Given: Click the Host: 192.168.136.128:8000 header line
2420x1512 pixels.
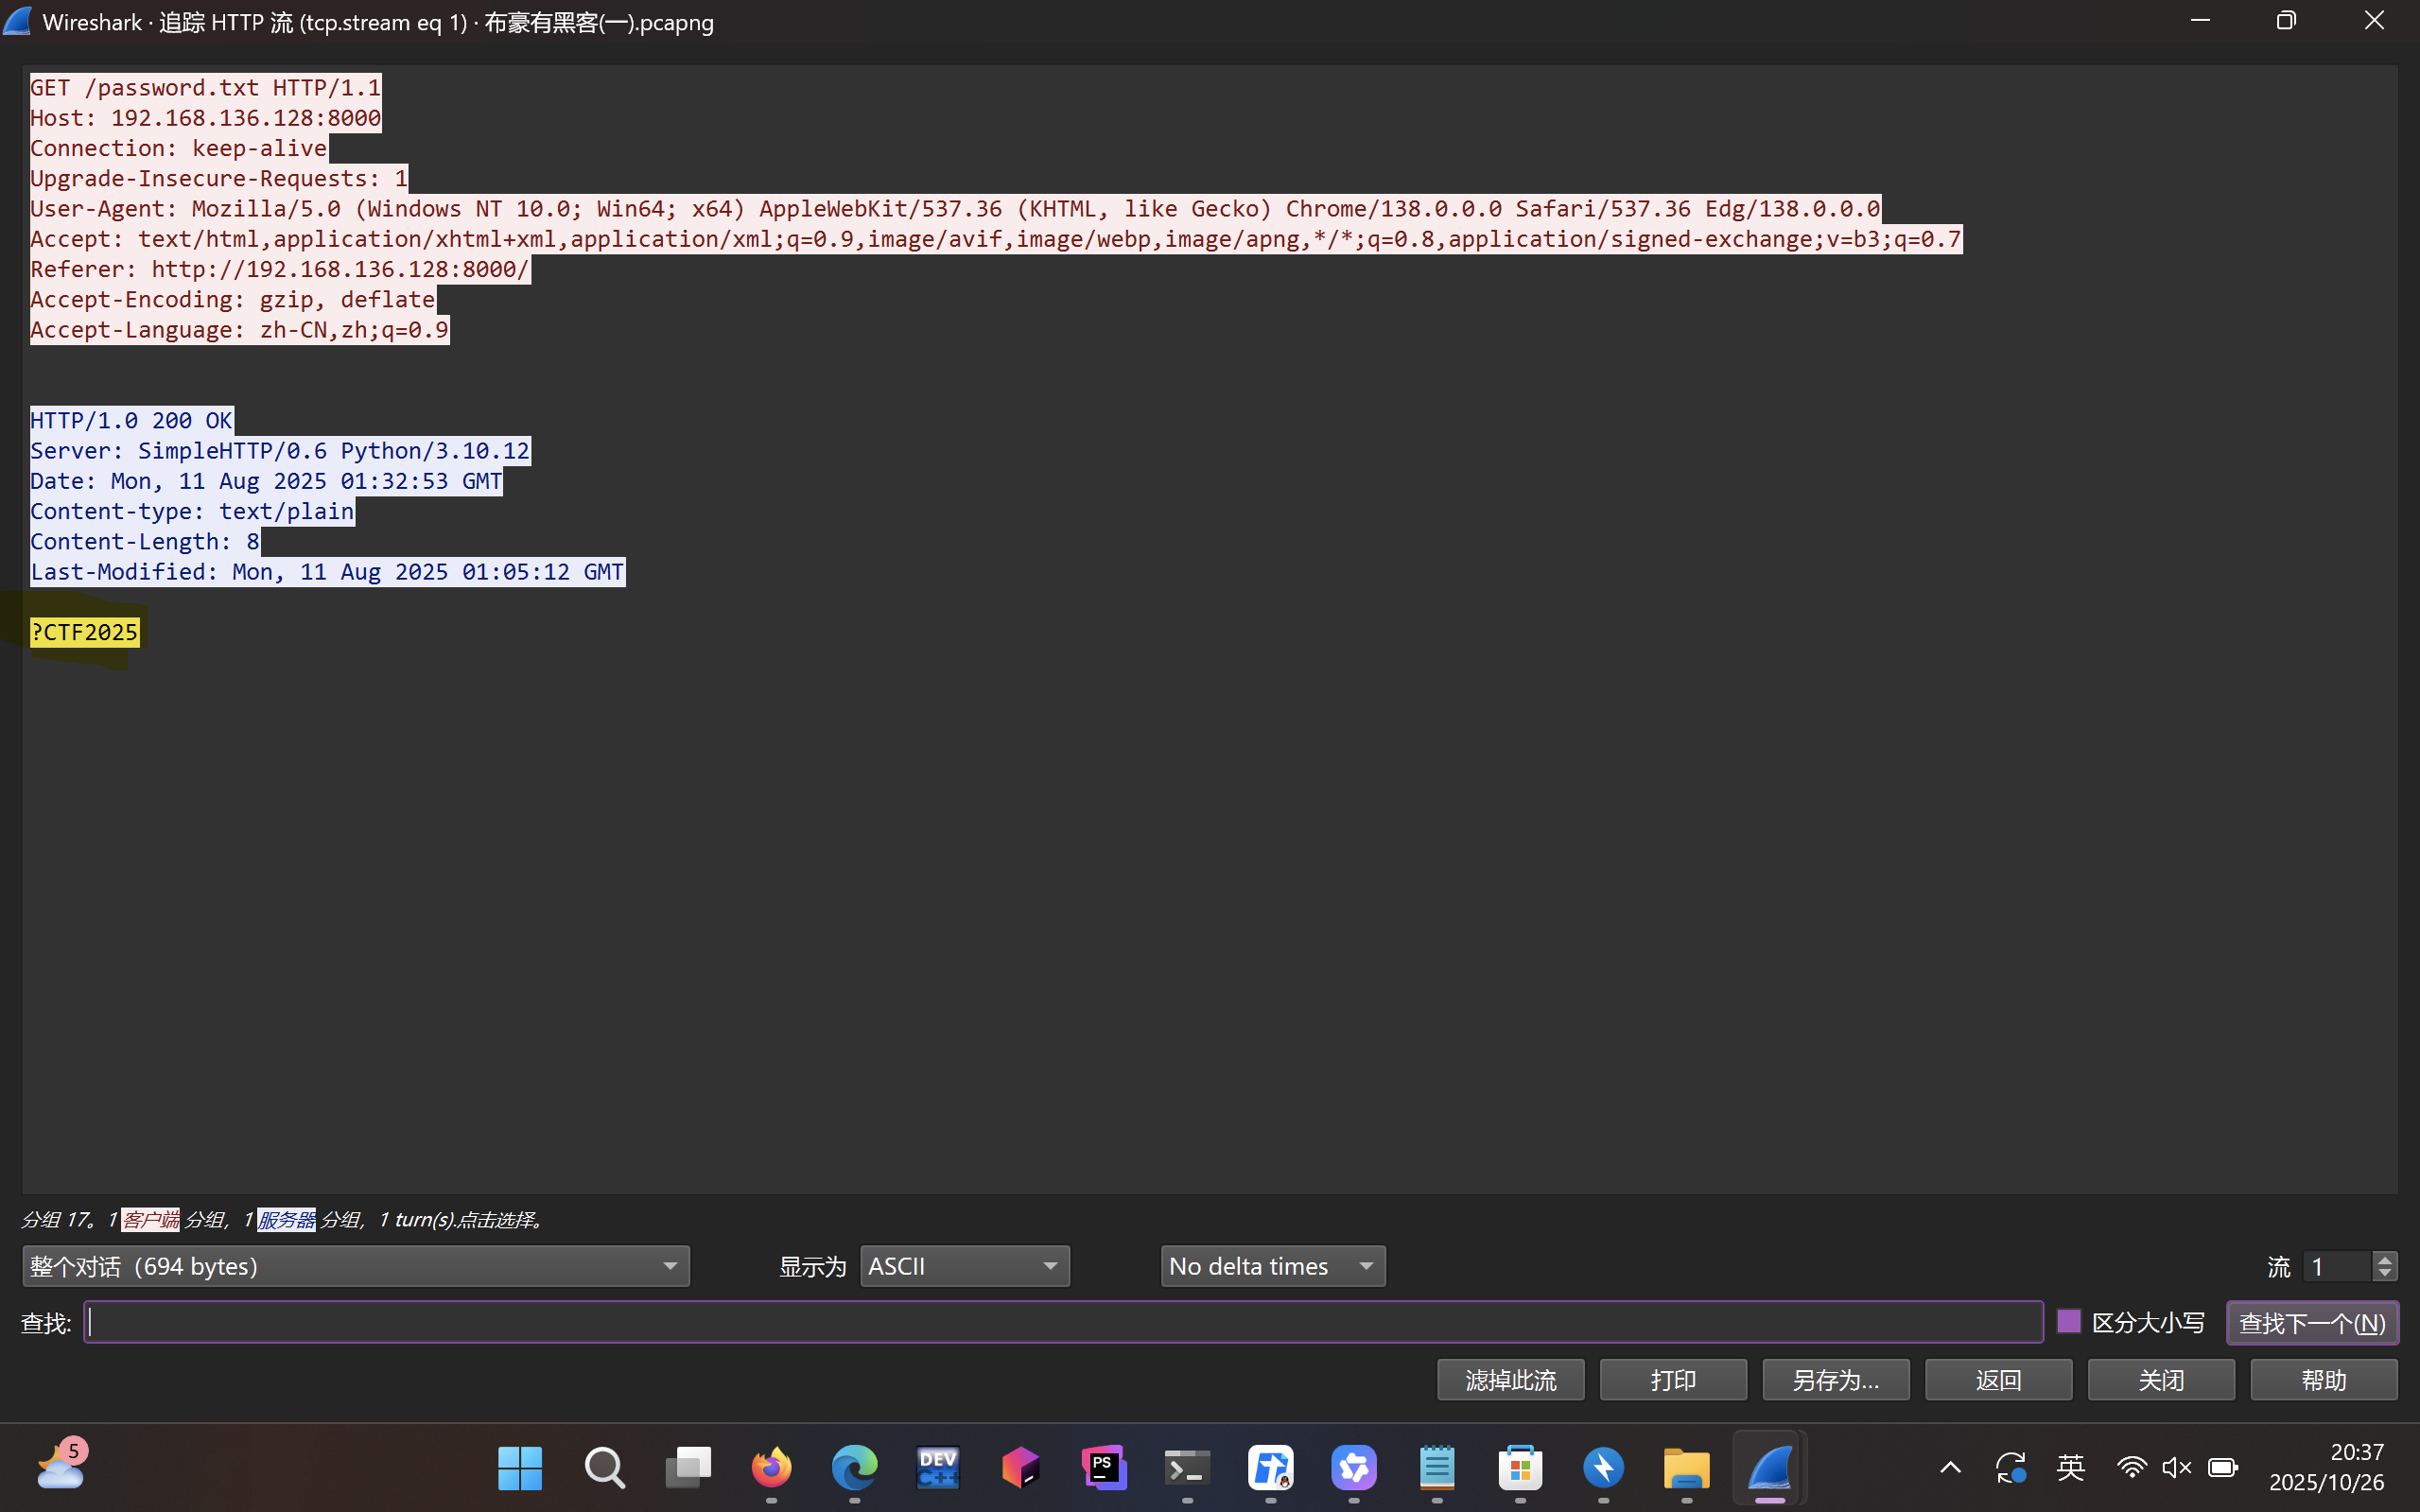Looking at the screenshot, I should tap(206, 118).
